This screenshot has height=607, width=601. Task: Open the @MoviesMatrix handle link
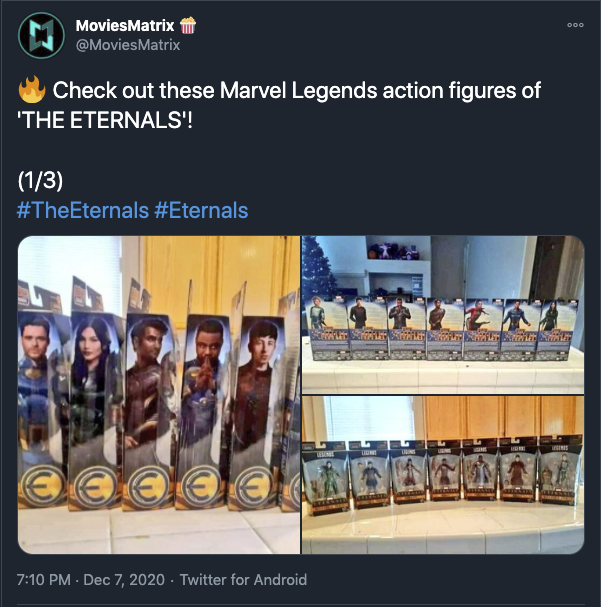pyautogui.click(x=128, y=45)
